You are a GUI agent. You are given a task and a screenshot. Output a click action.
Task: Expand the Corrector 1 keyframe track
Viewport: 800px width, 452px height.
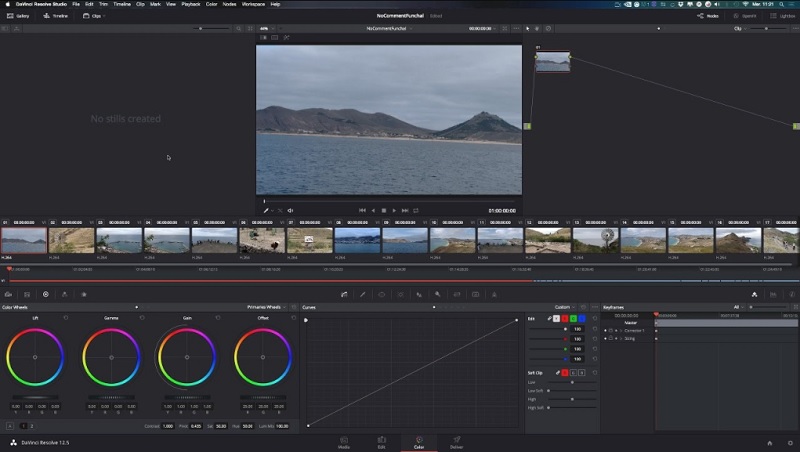coord(621,331)
